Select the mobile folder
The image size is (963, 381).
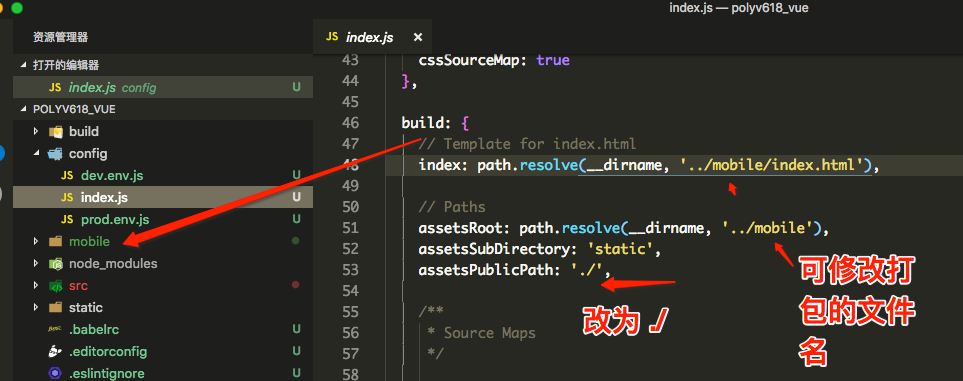(89, 242)
